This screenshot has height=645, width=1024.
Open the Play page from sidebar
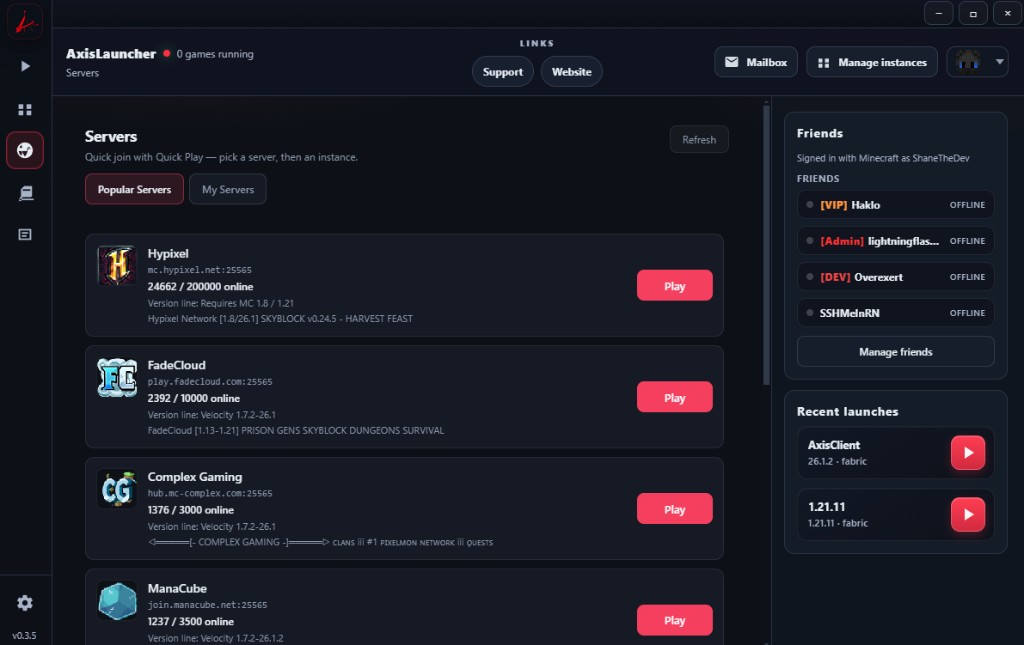pyautogui.click(x=25, y=66)
